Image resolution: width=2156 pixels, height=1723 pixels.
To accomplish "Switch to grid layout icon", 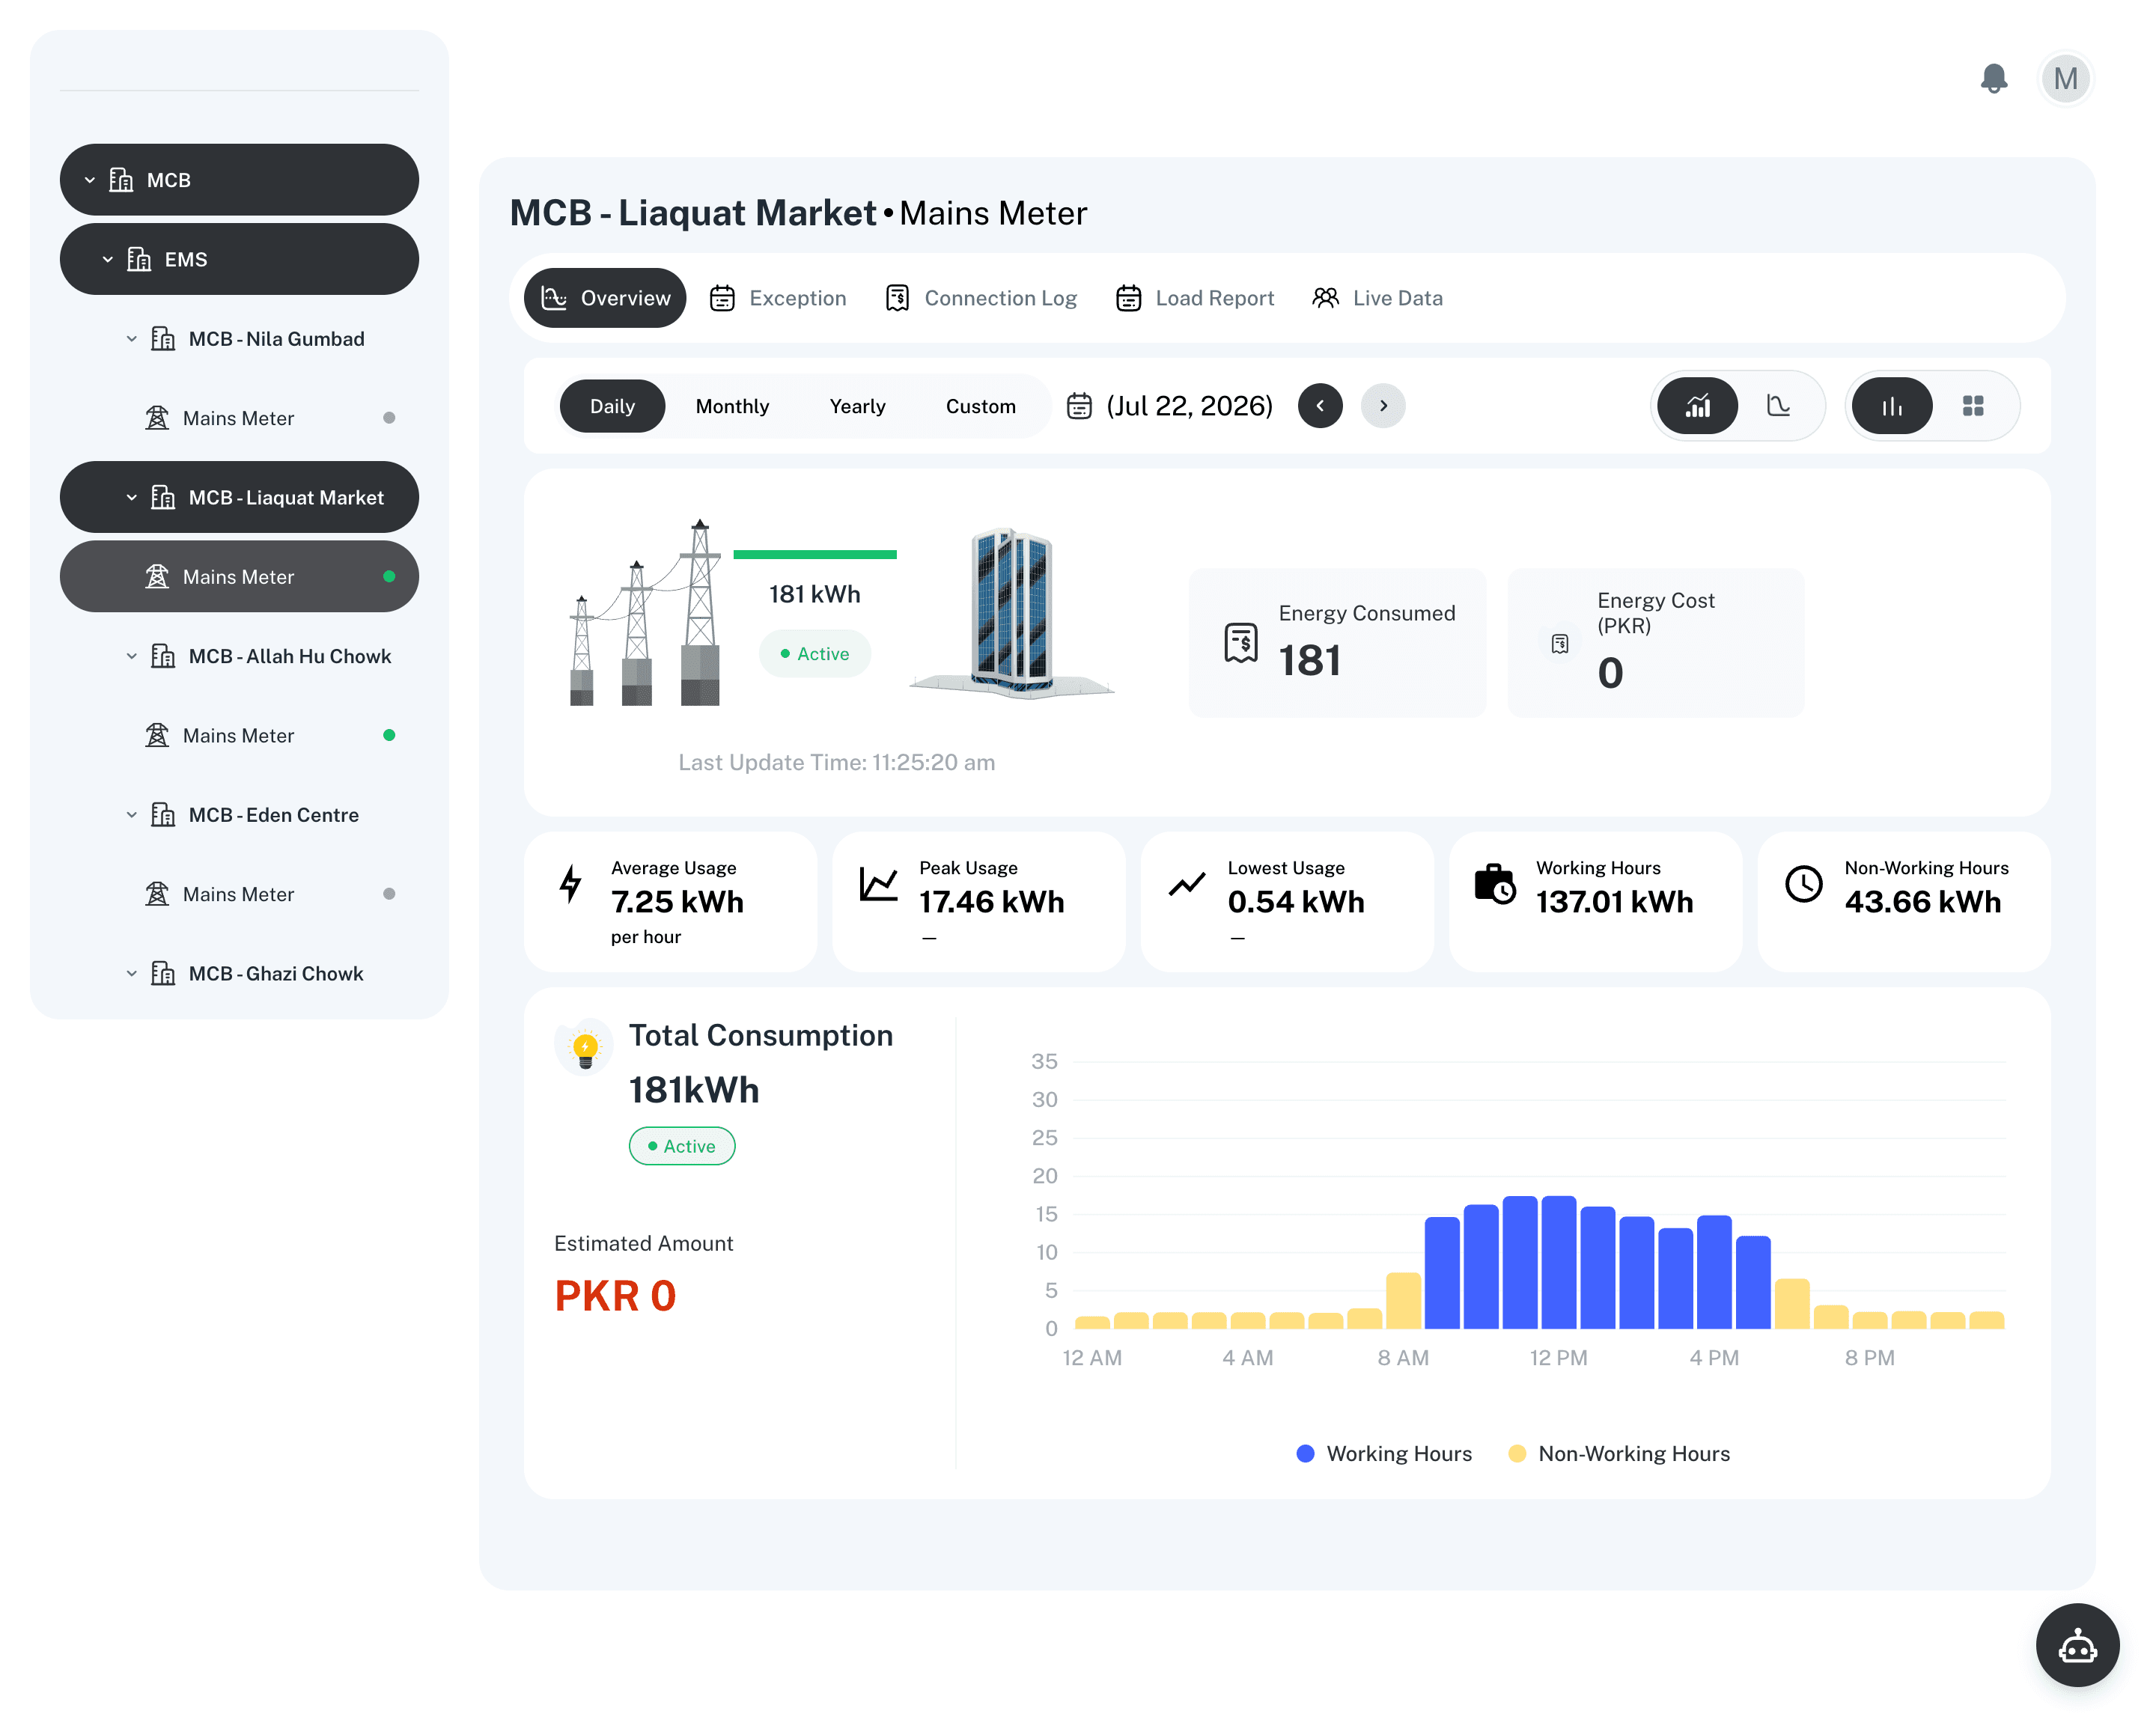I will [1973, 406].
